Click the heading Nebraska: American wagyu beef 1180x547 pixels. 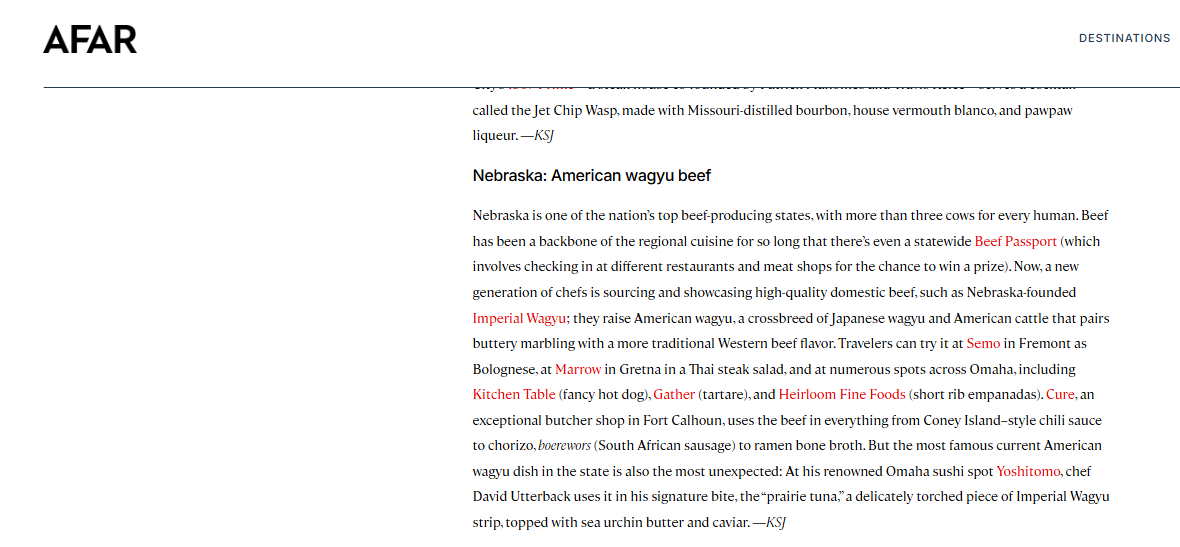pos(592,176)
